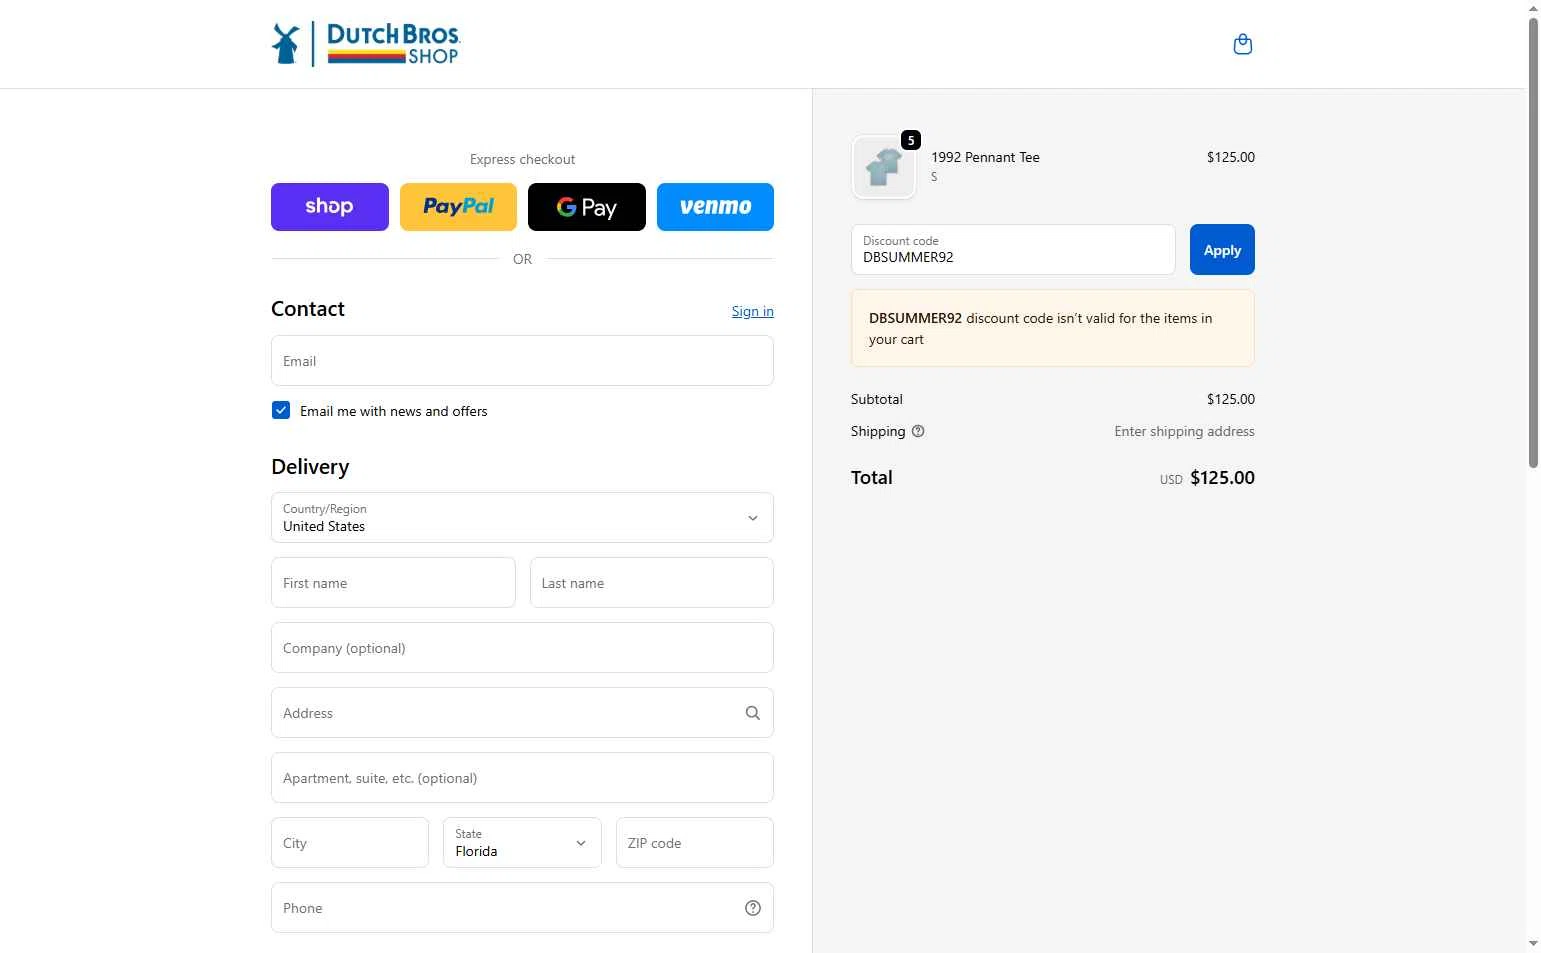Focus the City field
Screen dimensions: 1541x953
coord(350,842)
